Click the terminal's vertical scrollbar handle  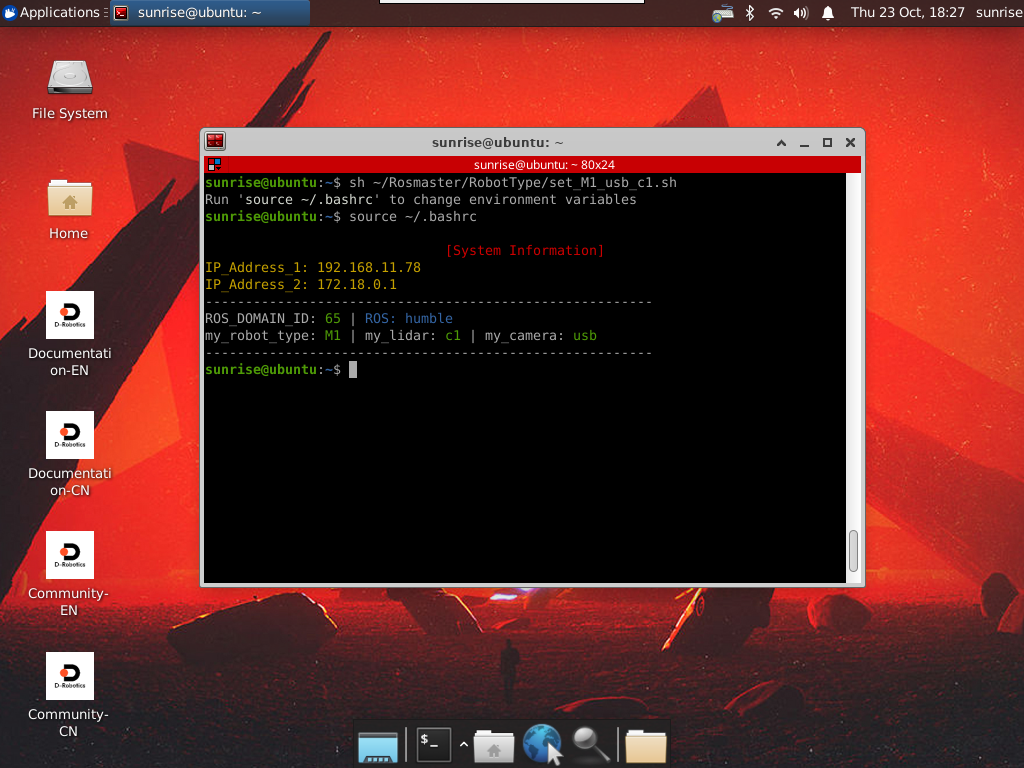point(853,550)
